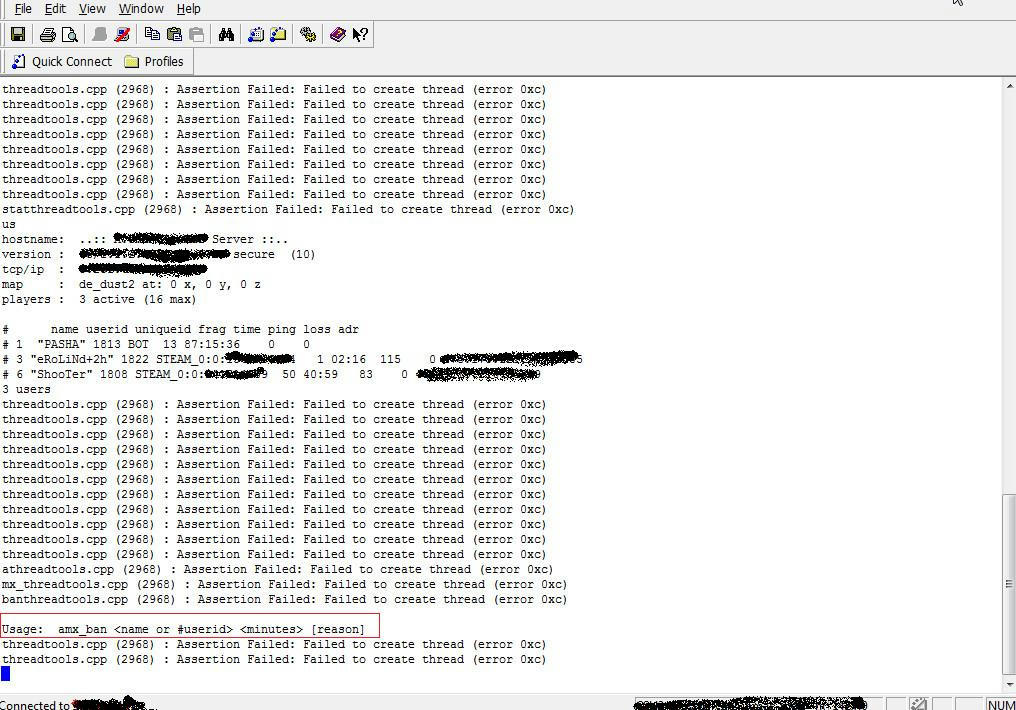Click the "ShooTer" player row
This screenshot has width=1016, height=710.
pos(271,374)
